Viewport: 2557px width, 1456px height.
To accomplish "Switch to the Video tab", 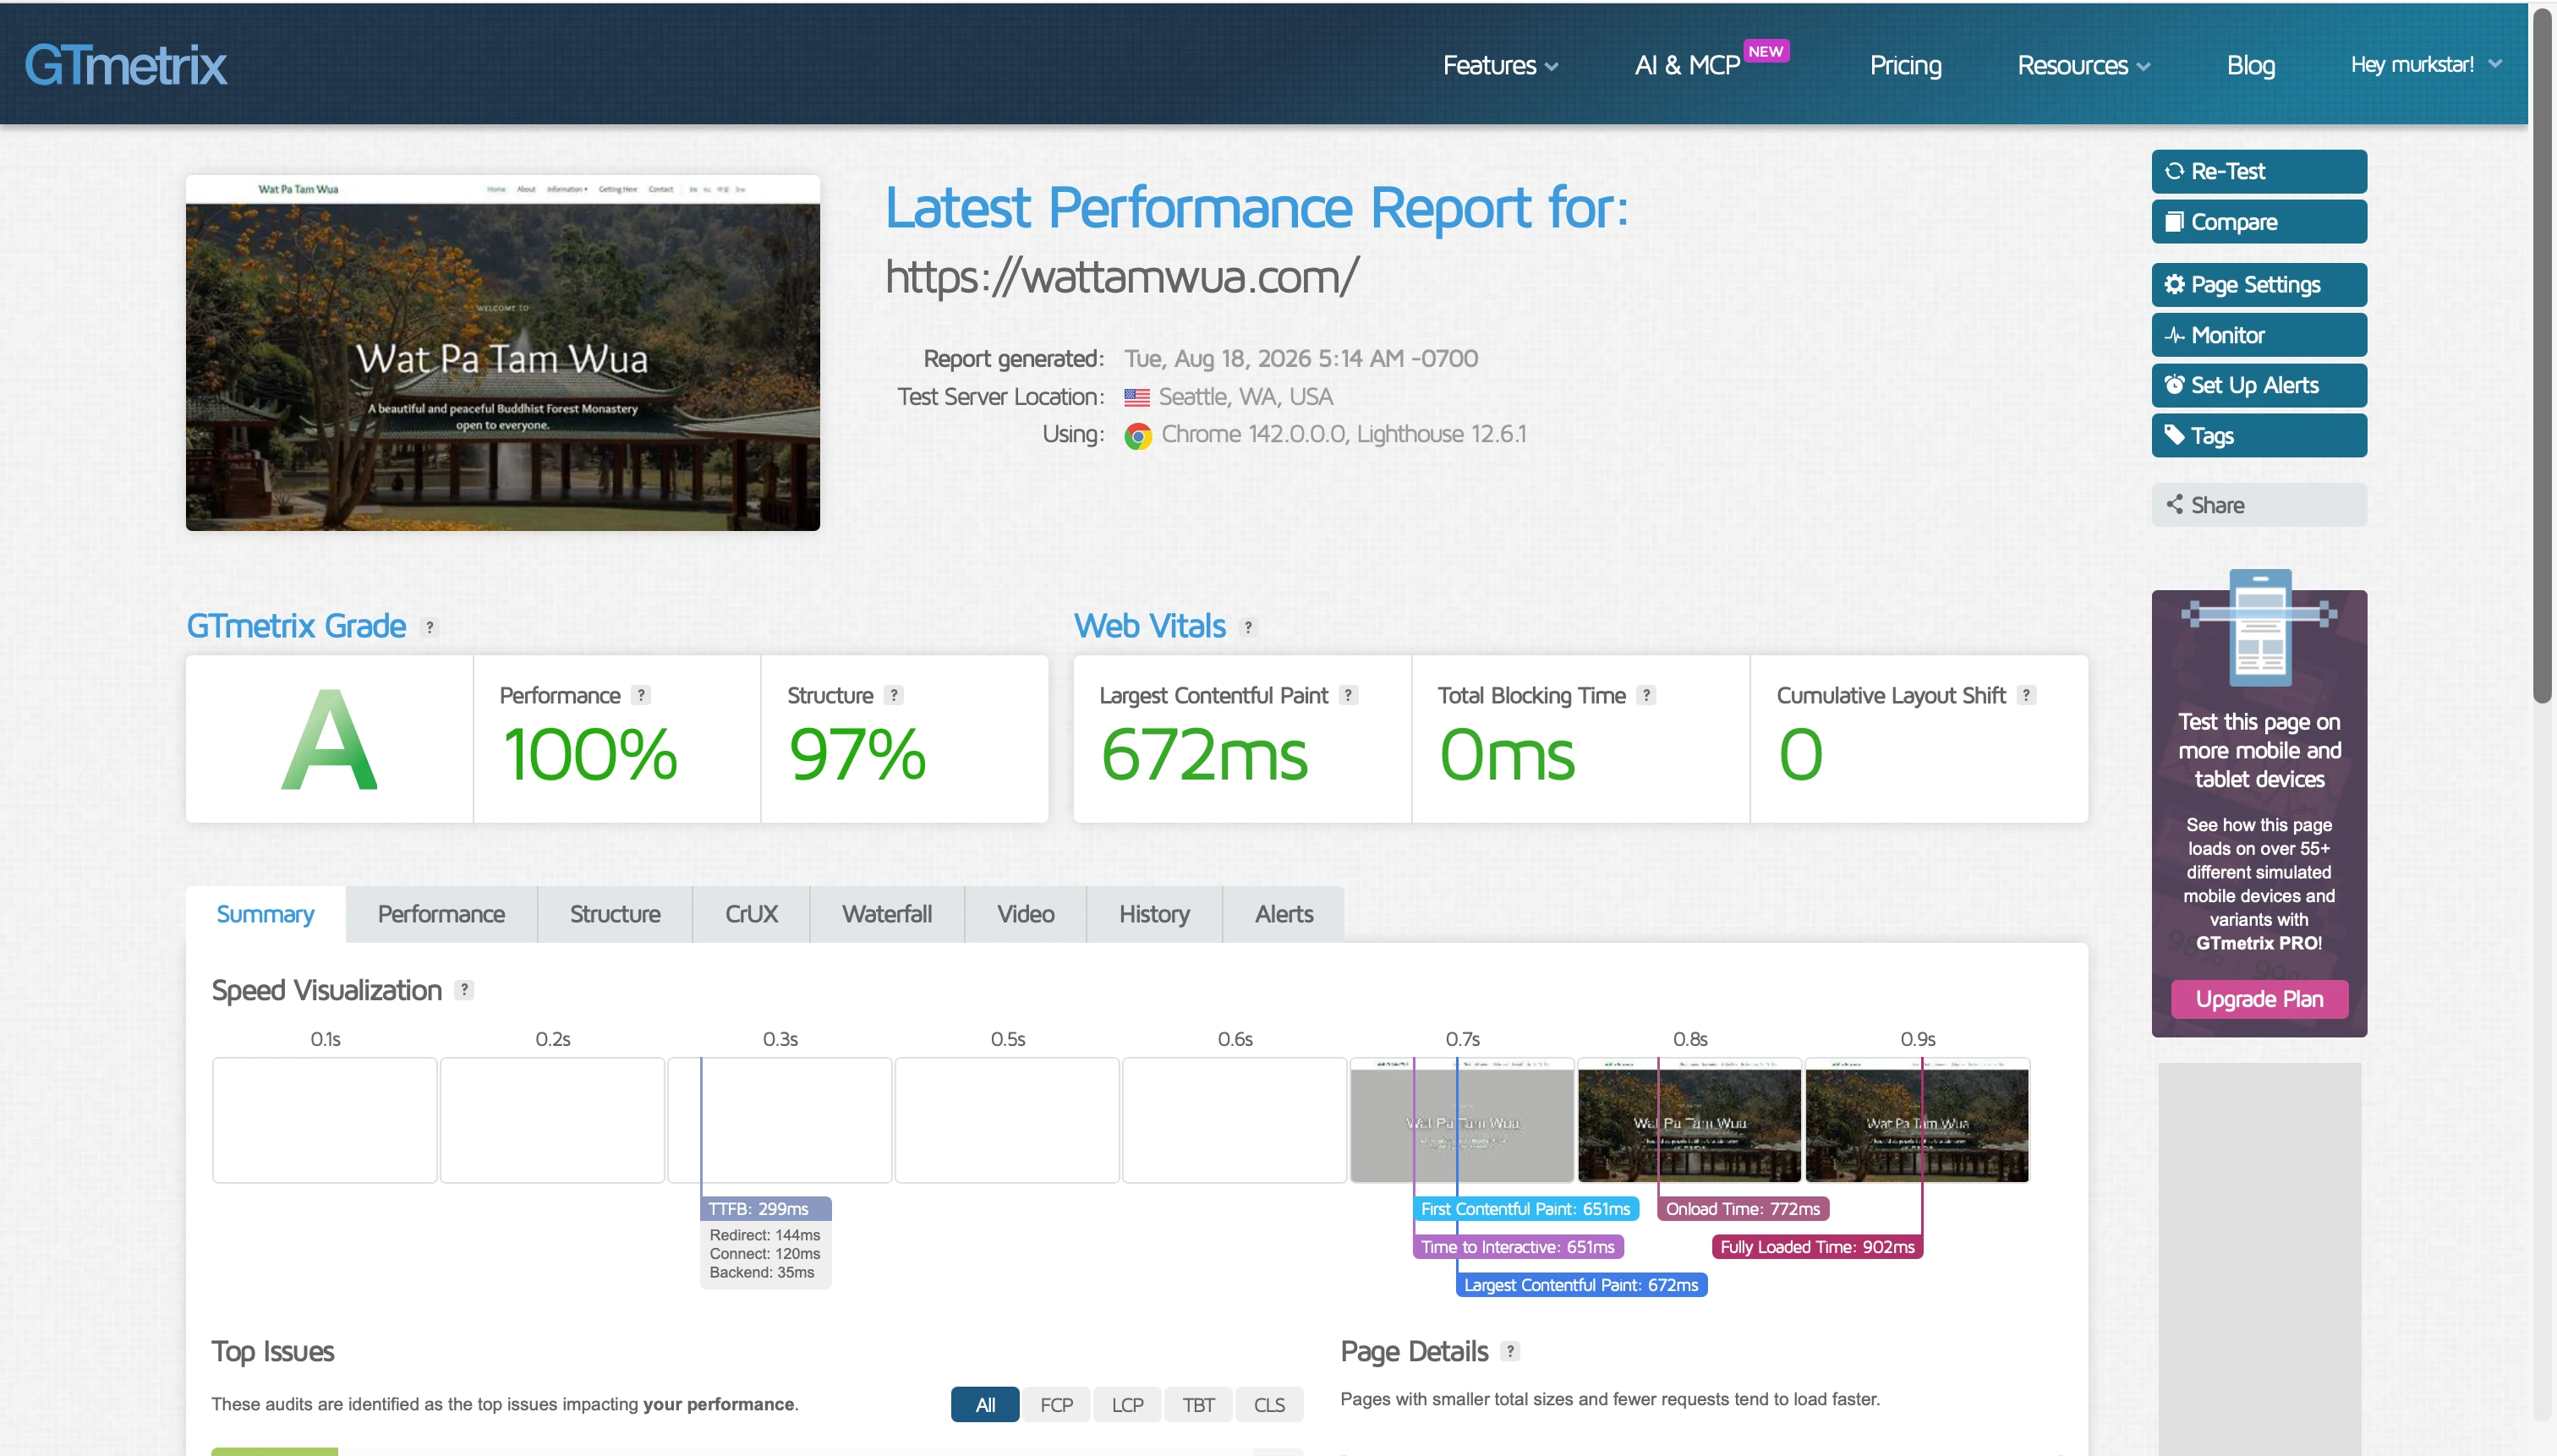I will pyautogui.click(x=1025, y=914).
